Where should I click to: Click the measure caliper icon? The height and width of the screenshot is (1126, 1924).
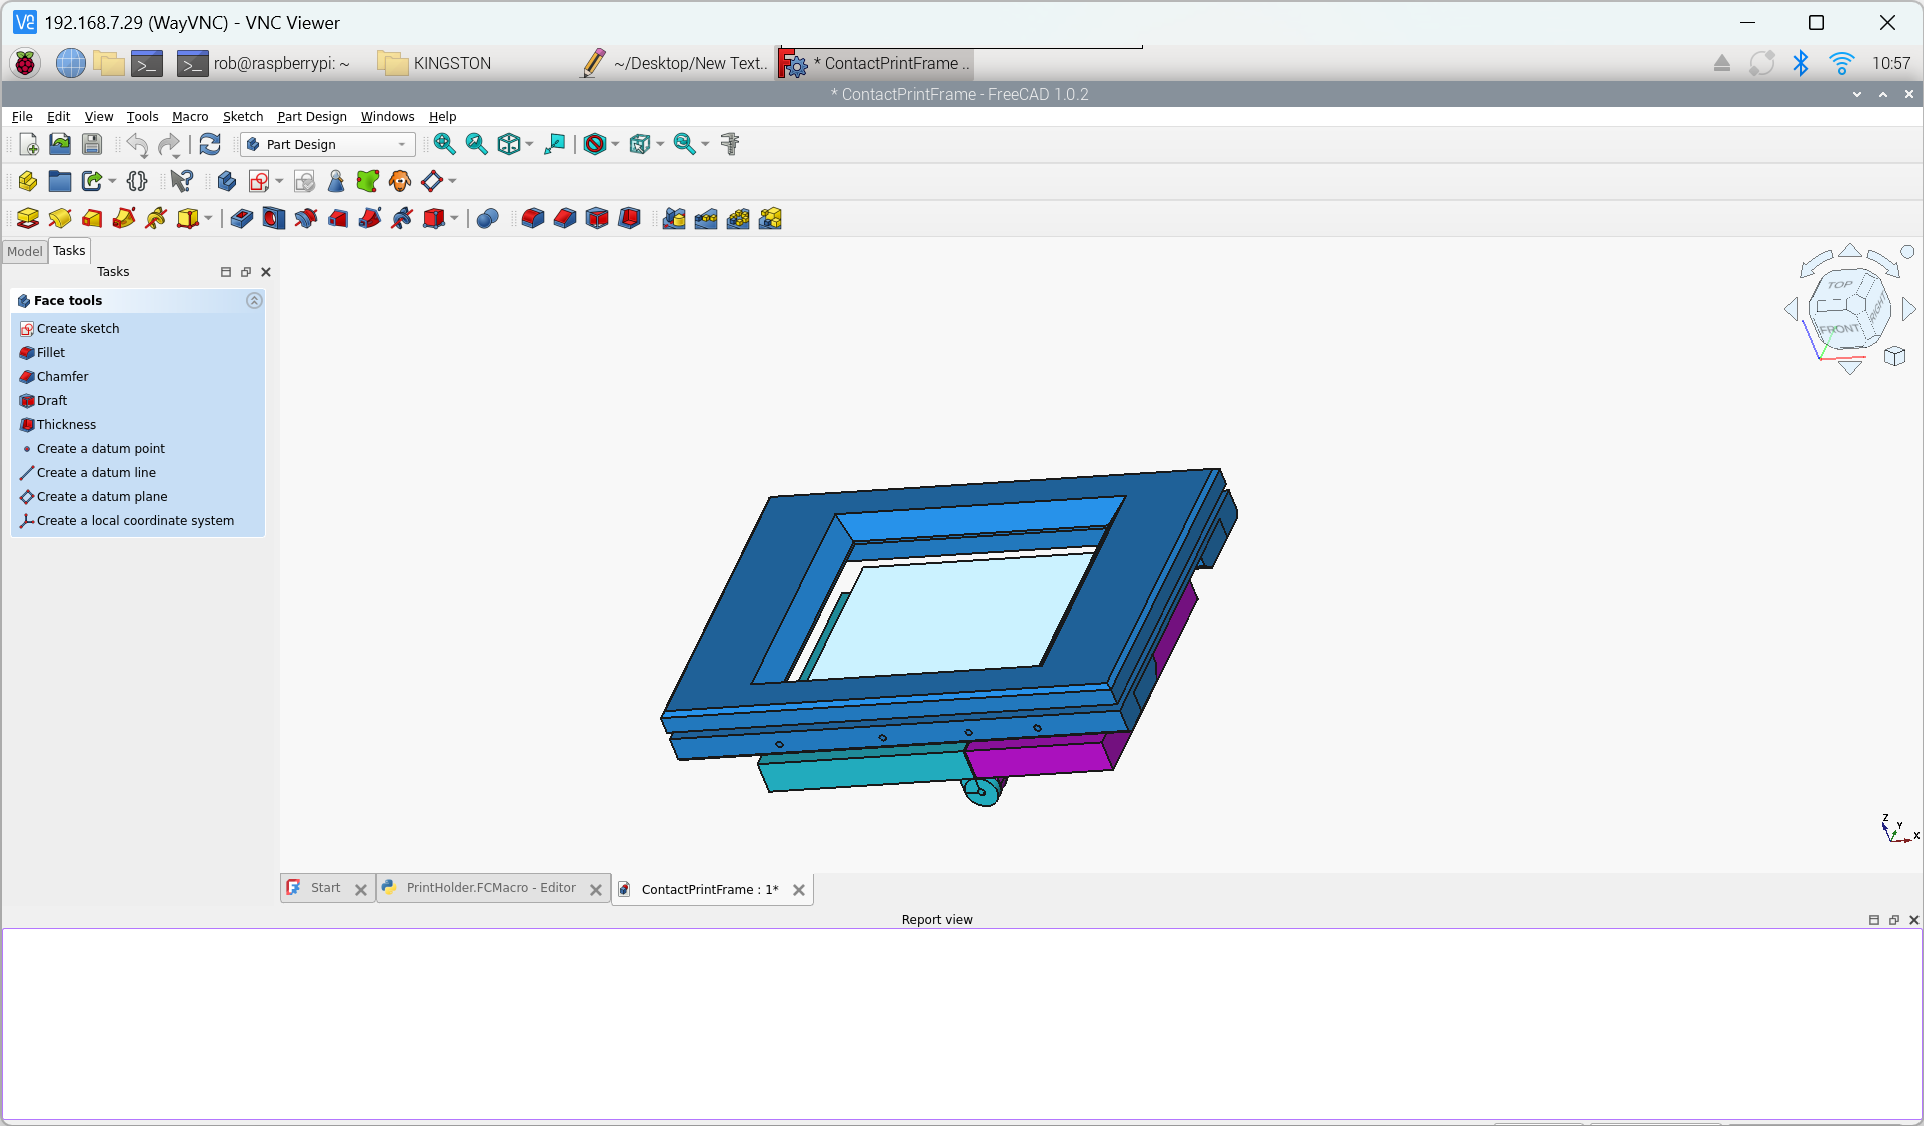pyautogui.click(x=730, y=144)
